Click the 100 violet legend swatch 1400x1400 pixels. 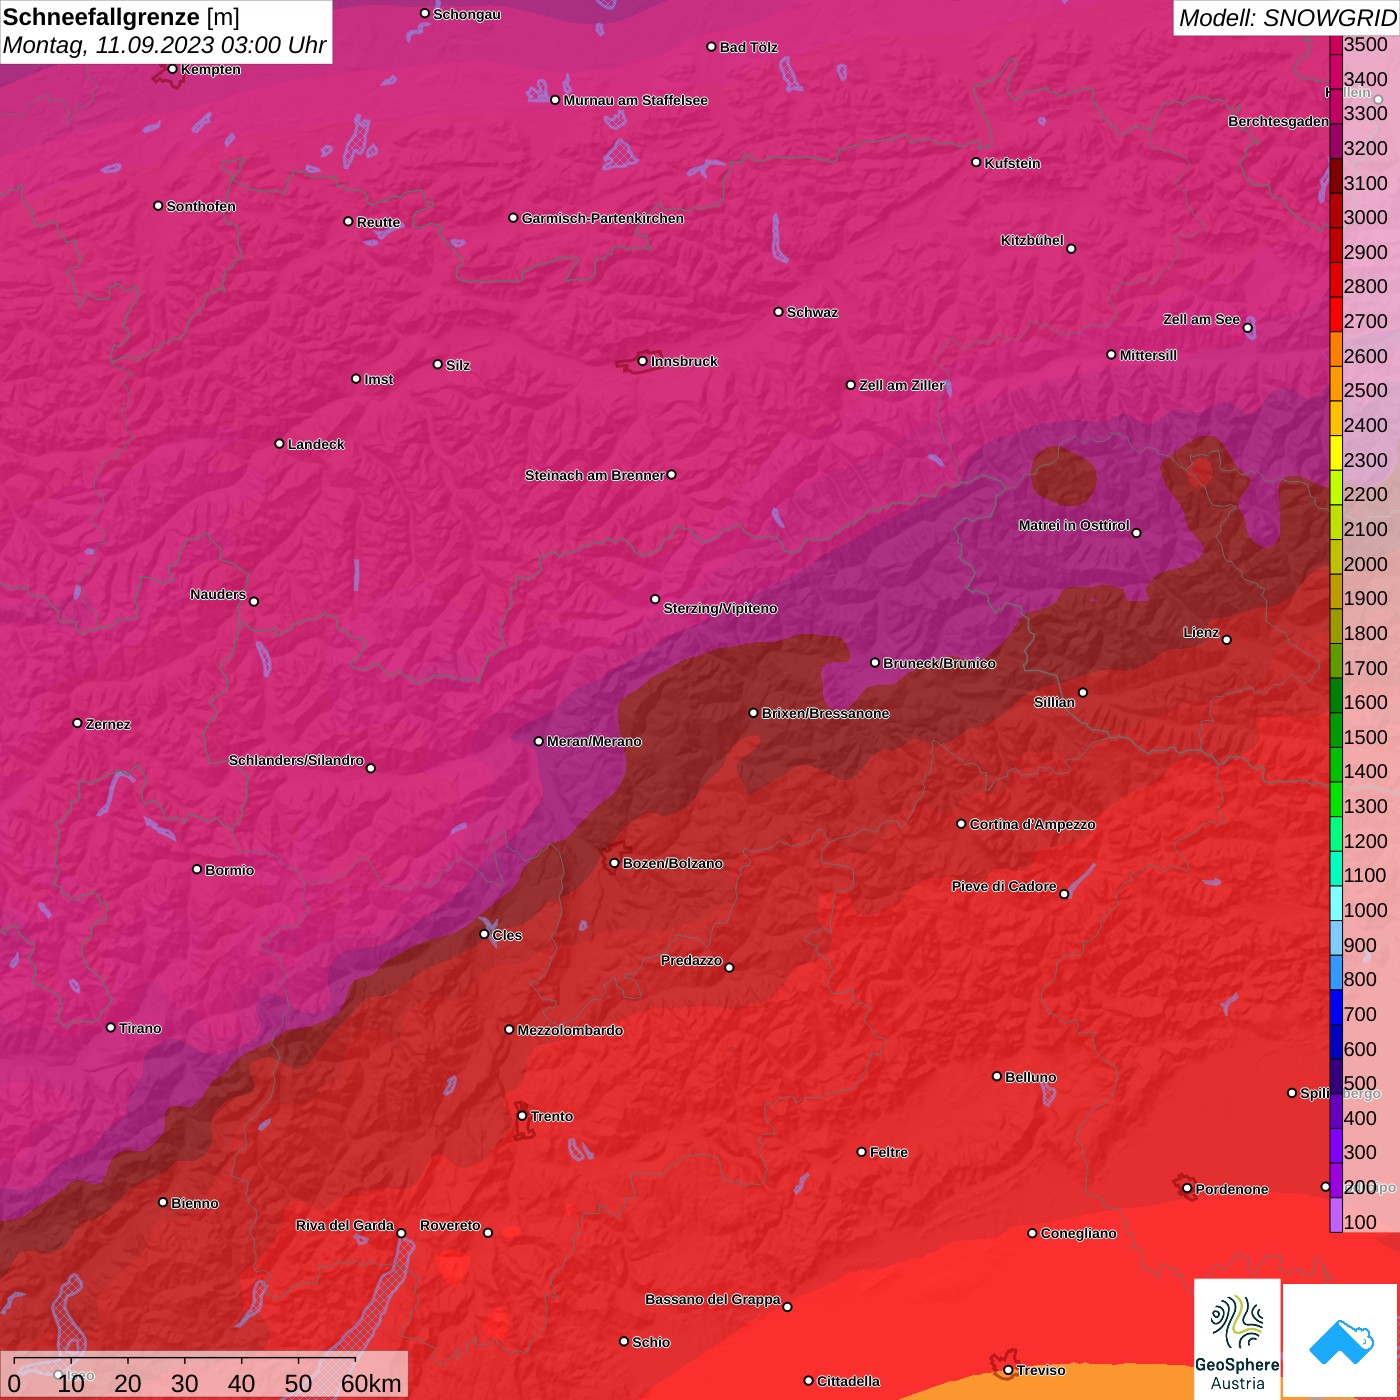[1336, 1214]
